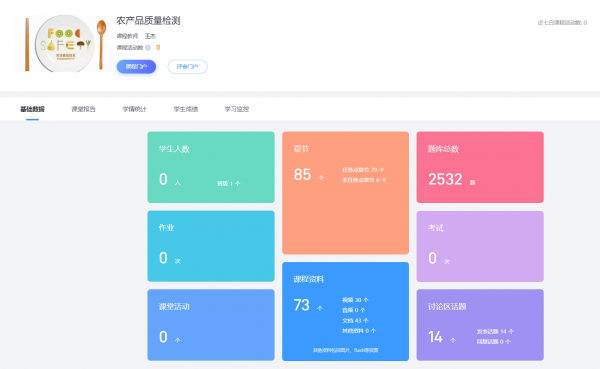Click the 任务点章节 79 个 line

click(x=363, y=170)
